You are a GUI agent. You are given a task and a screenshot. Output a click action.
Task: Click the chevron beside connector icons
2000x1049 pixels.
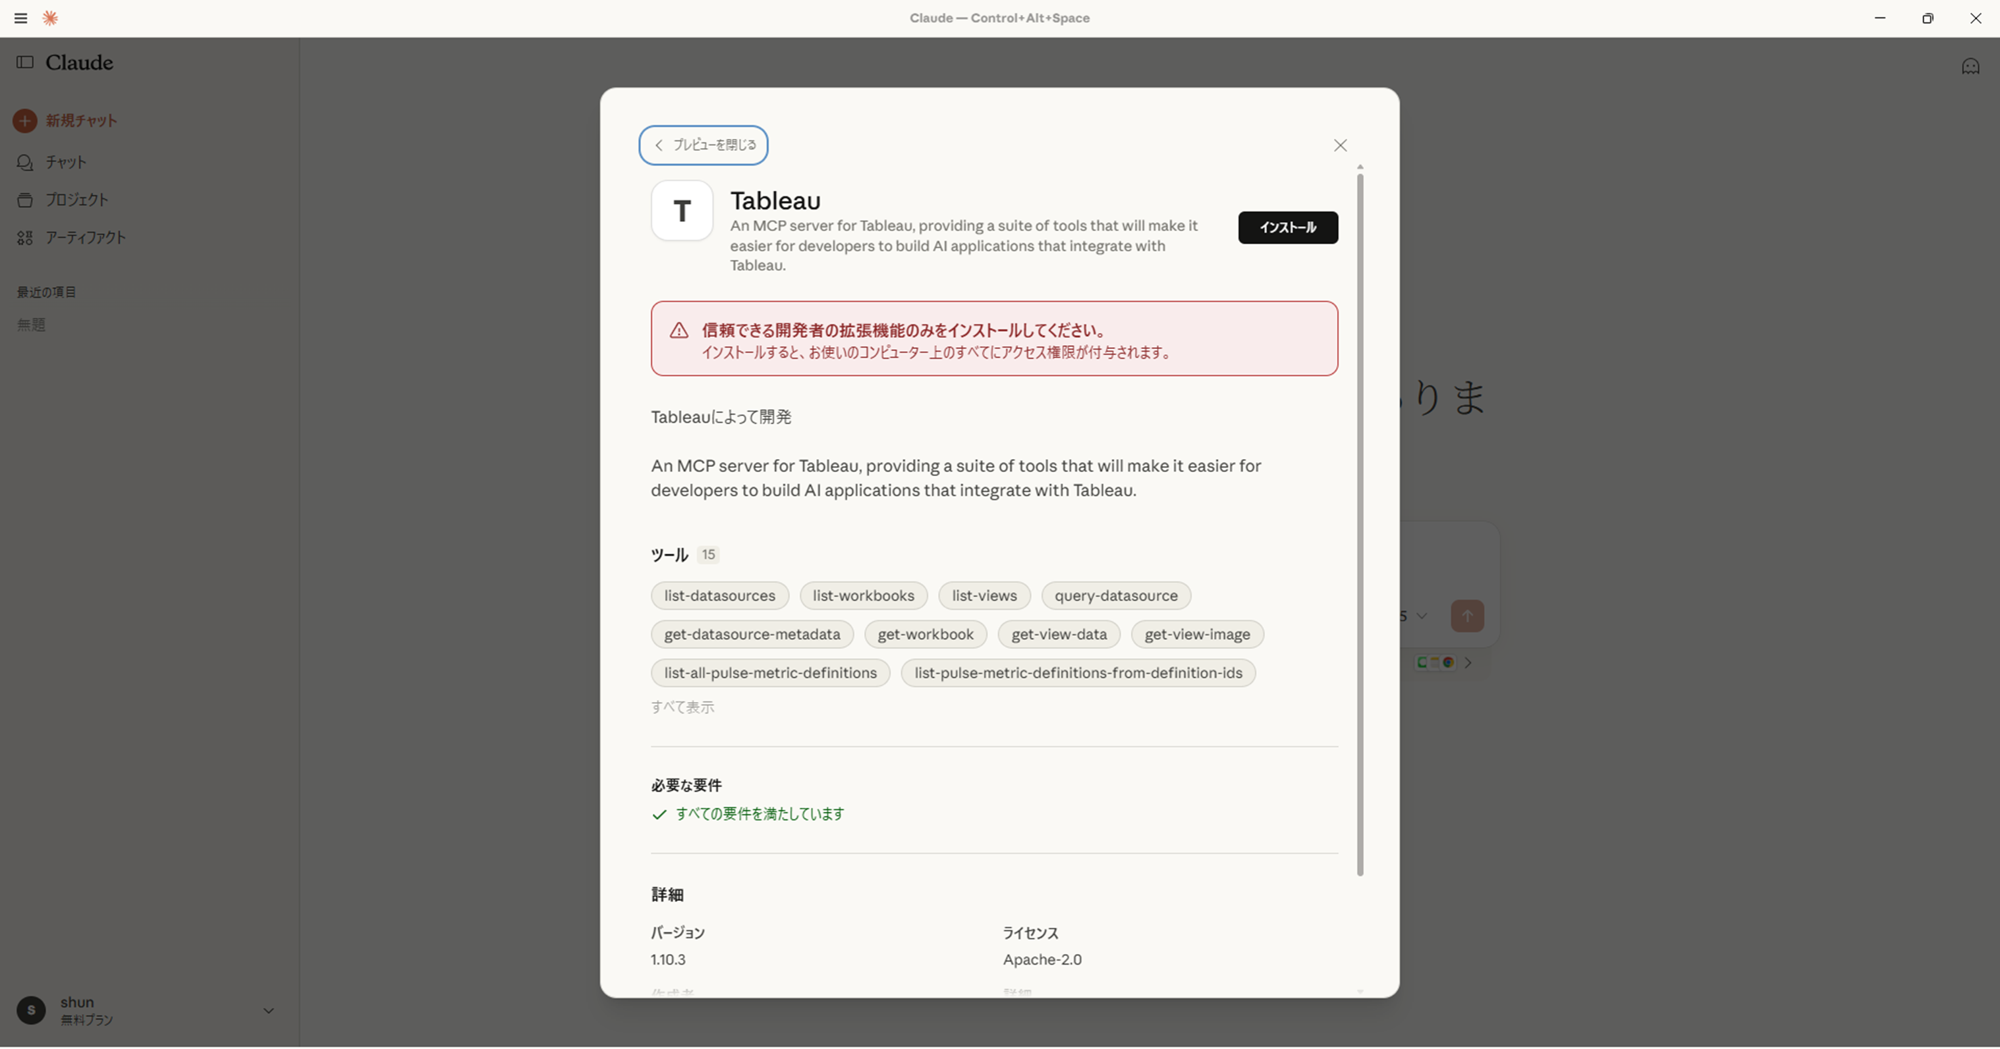pos(1468,662)
